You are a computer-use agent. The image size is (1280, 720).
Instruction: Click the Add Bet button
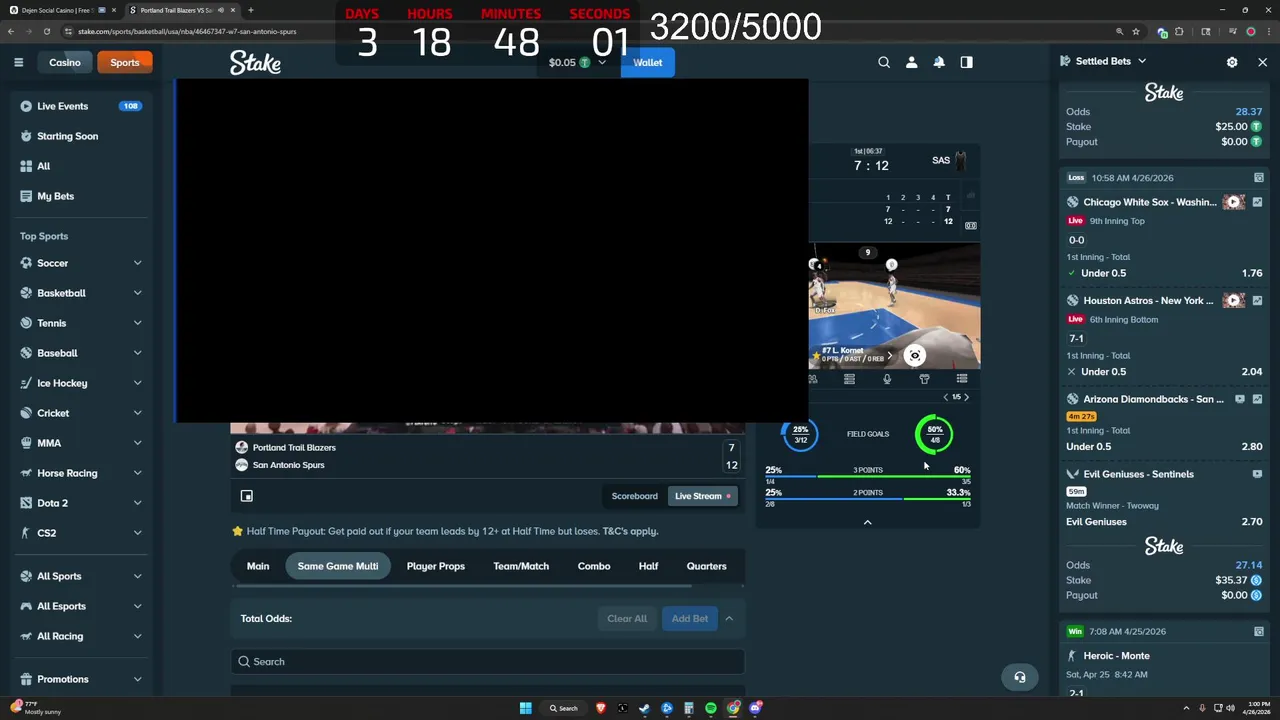690,618
